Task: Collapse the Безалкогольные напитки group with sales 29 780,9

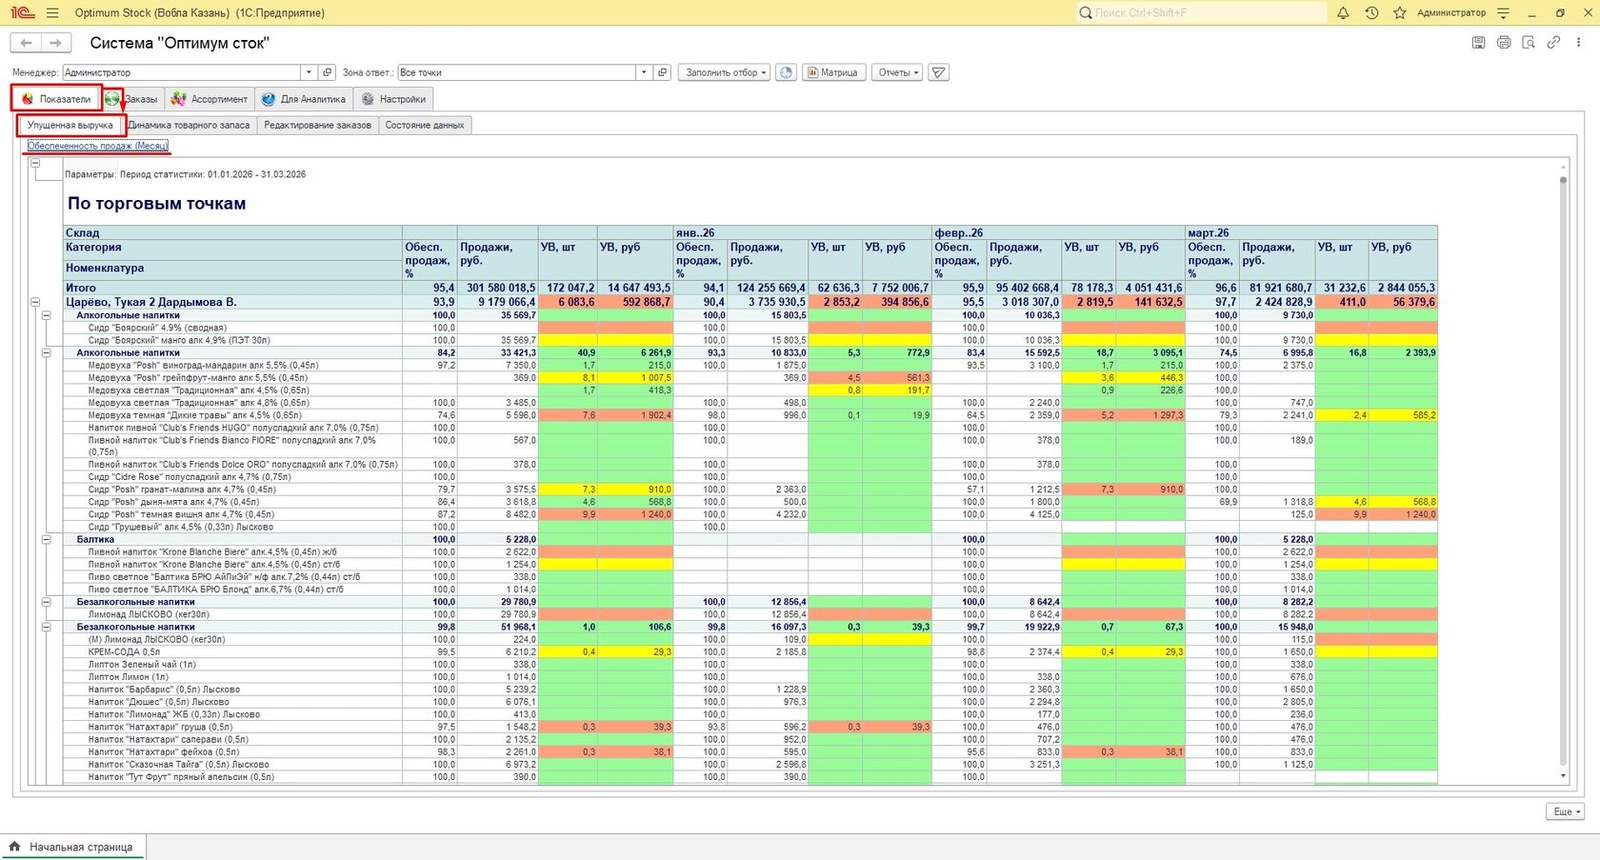Action: point(46,602)
